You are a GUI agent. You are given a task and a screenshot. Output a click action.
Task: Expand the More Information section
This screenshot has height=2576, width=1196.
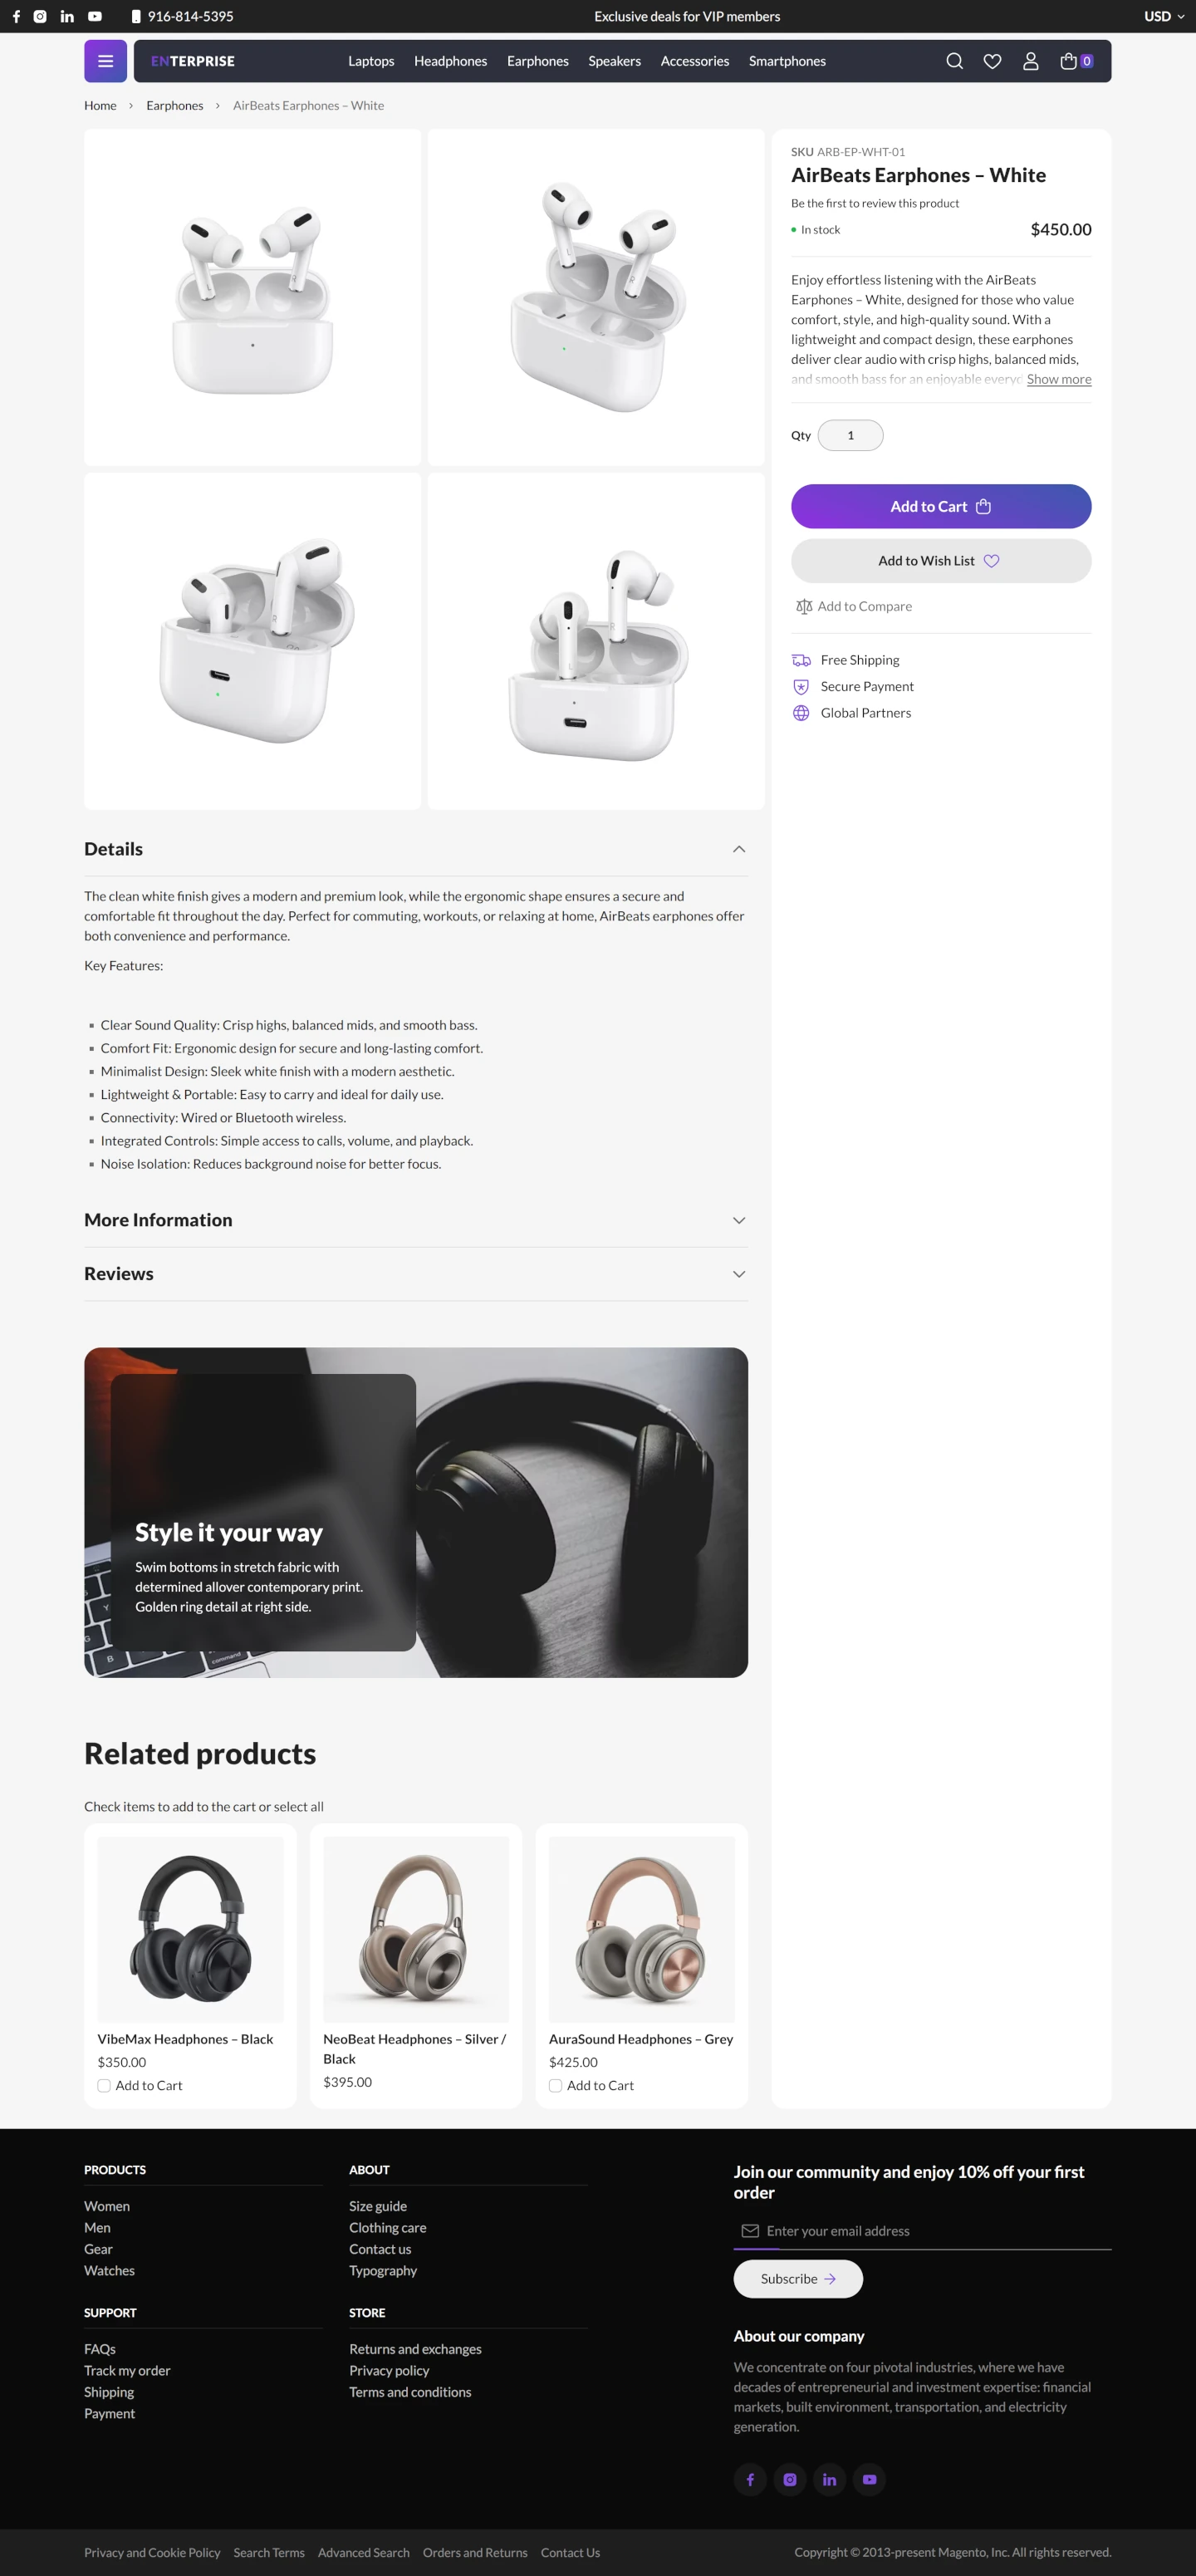tap(415, 1220)
